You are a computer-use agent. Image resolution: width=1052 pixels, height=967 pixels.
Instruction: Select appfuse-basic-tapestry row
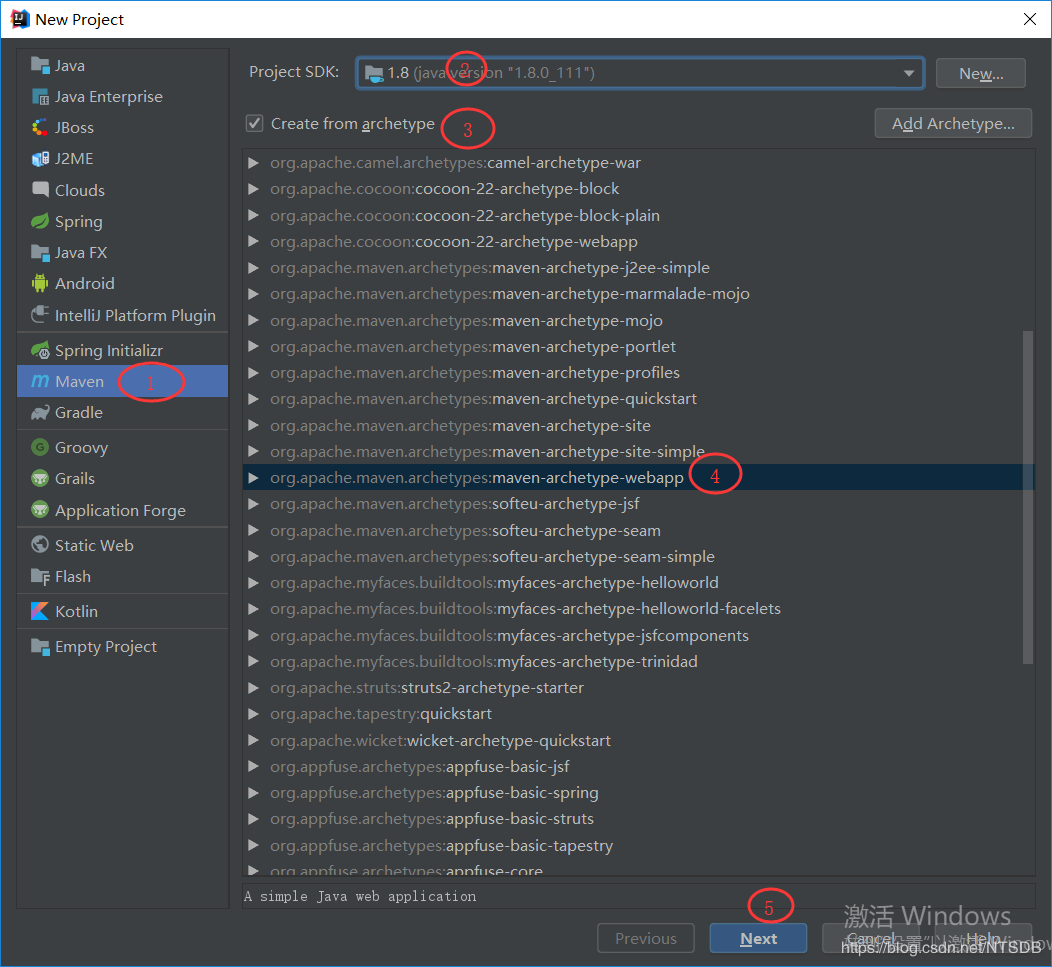638,846
